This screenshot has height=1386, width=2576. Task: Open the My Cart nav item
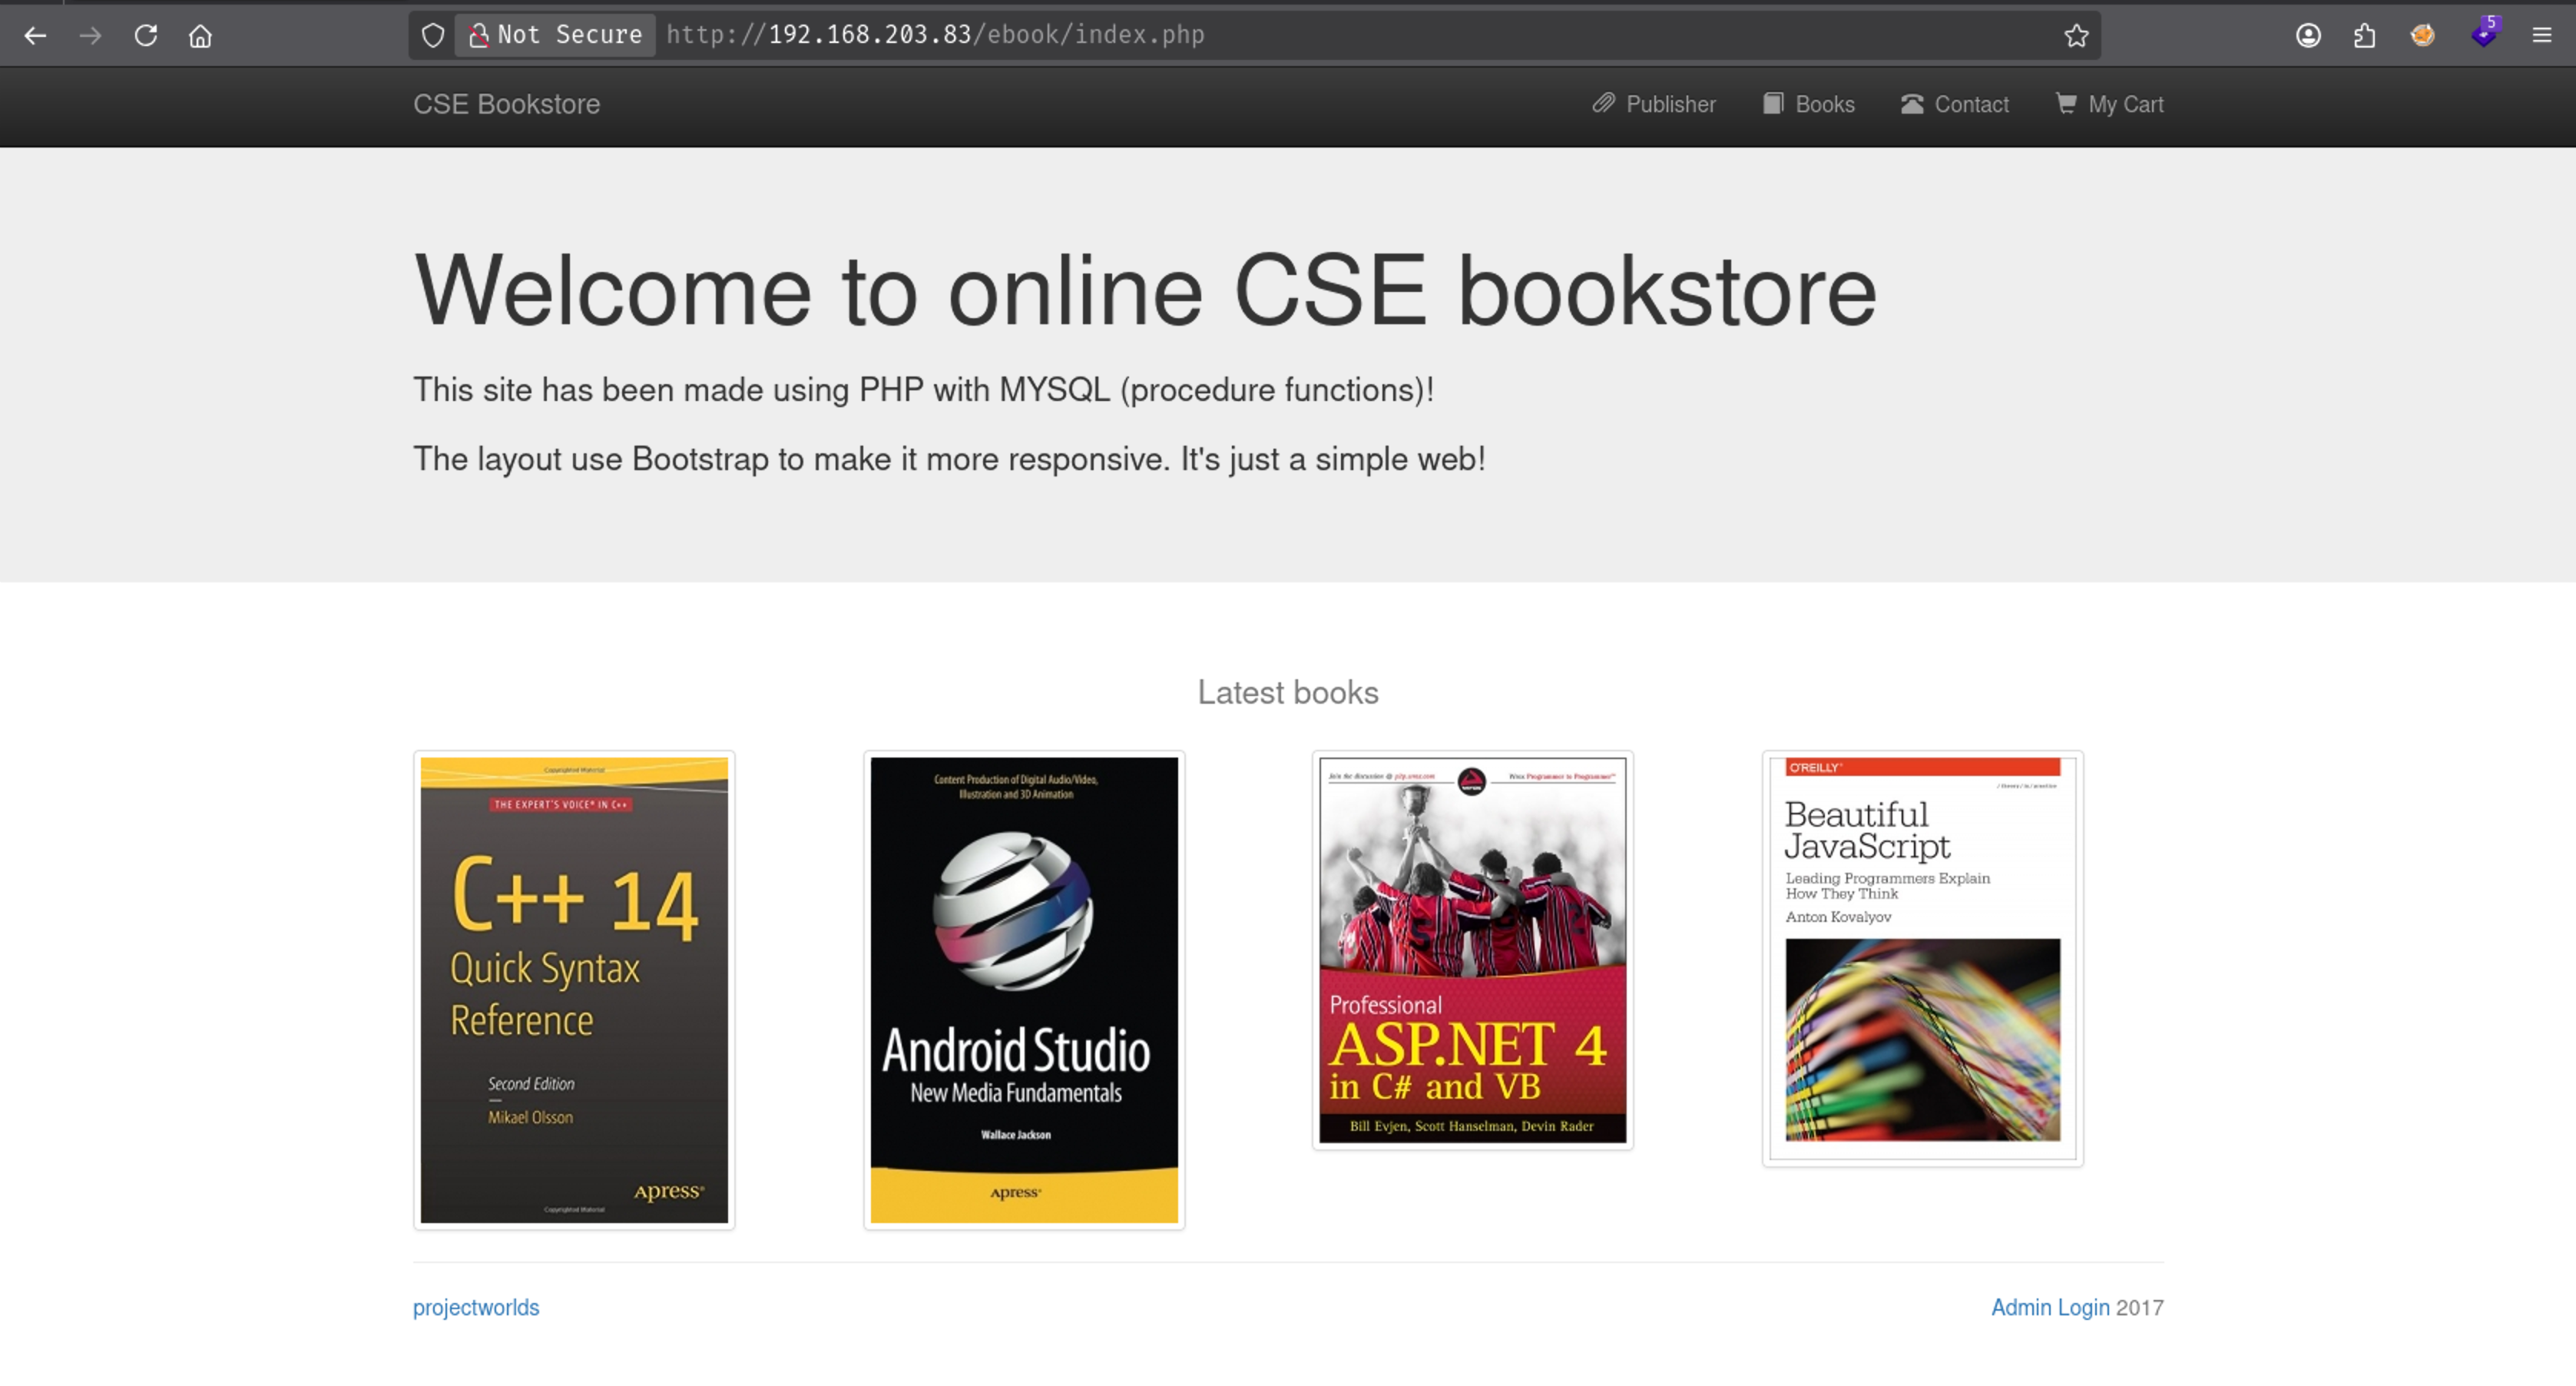point(2109,104)
